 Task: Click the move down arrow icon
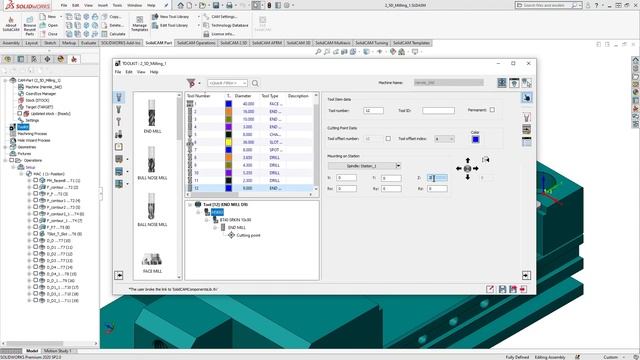click(468, 177)
